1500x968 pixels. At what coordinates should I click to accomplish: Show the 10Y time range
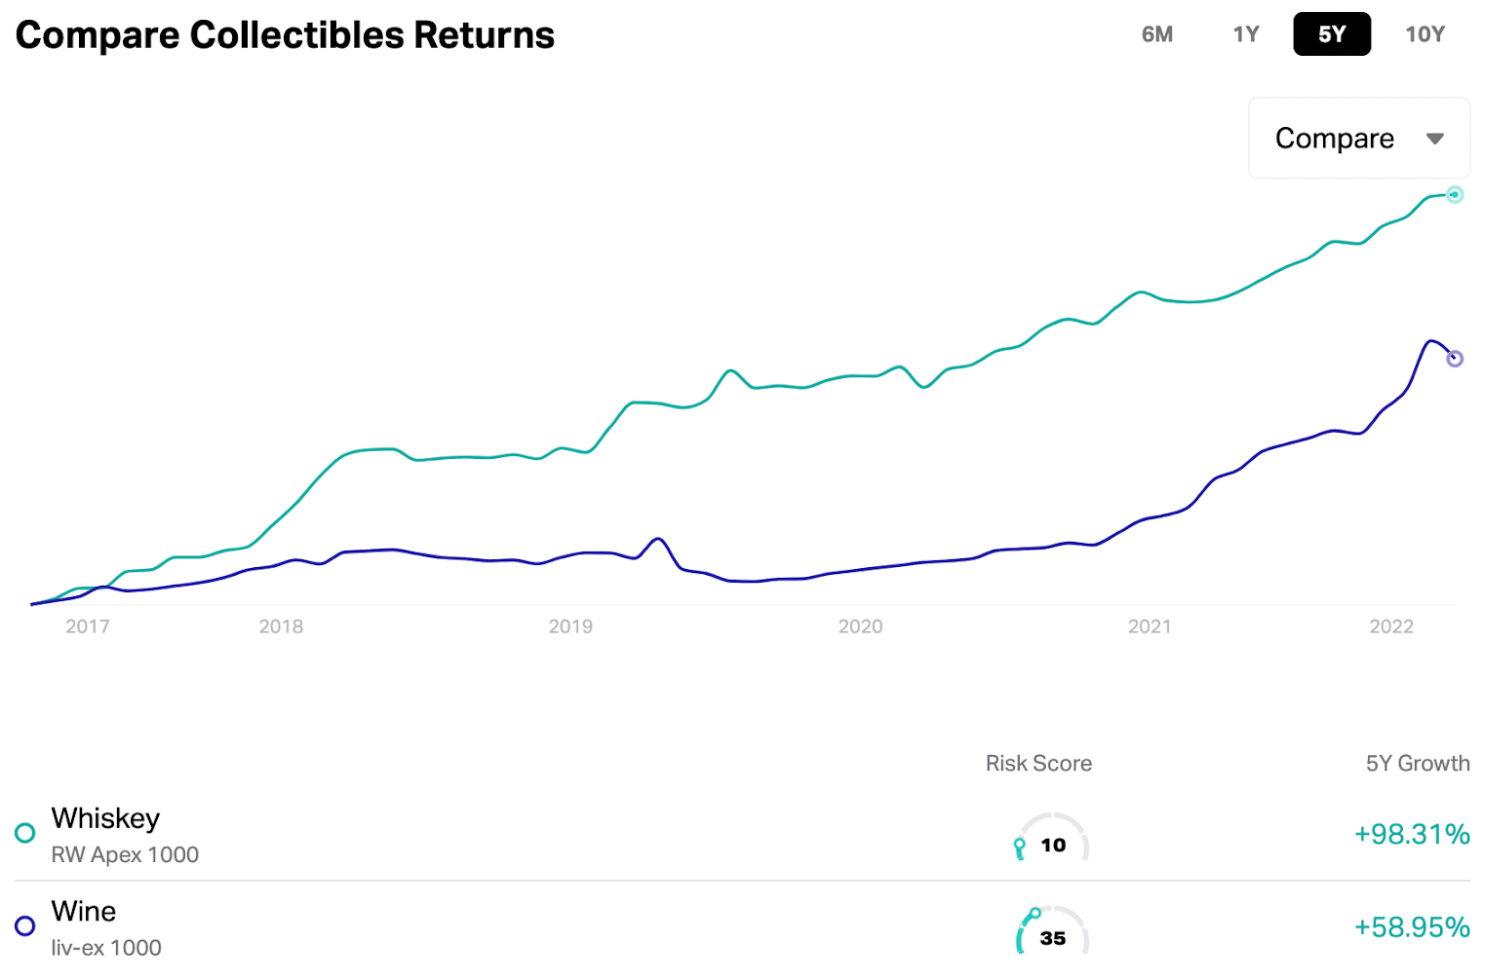1425,34
